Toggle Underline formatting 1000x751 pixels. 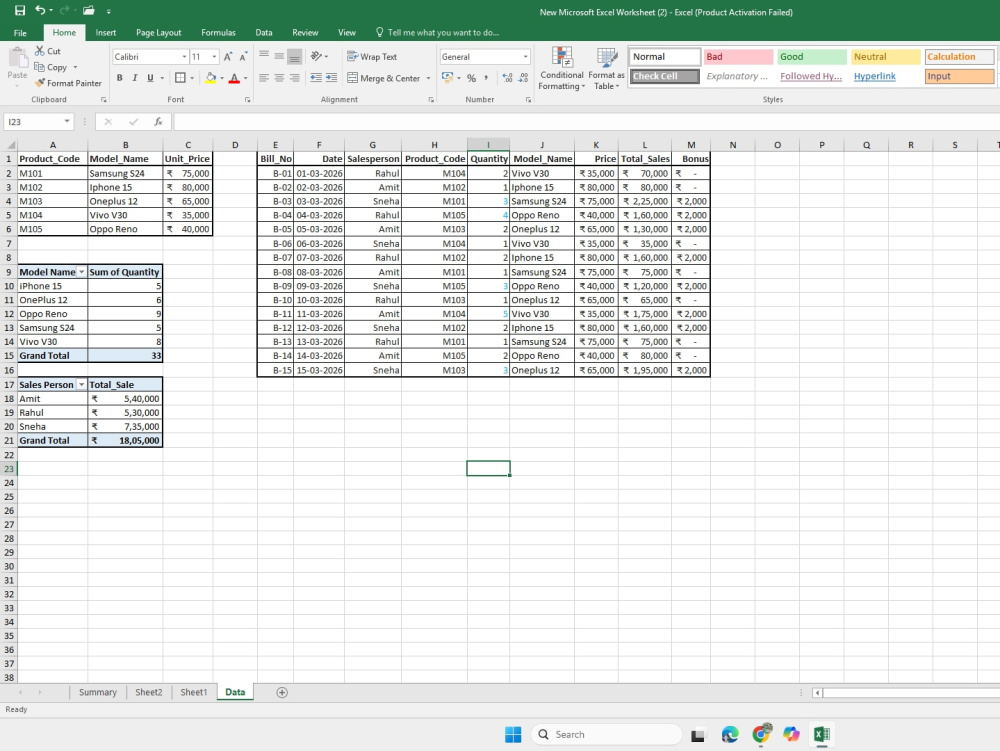[x=150, y=78]
